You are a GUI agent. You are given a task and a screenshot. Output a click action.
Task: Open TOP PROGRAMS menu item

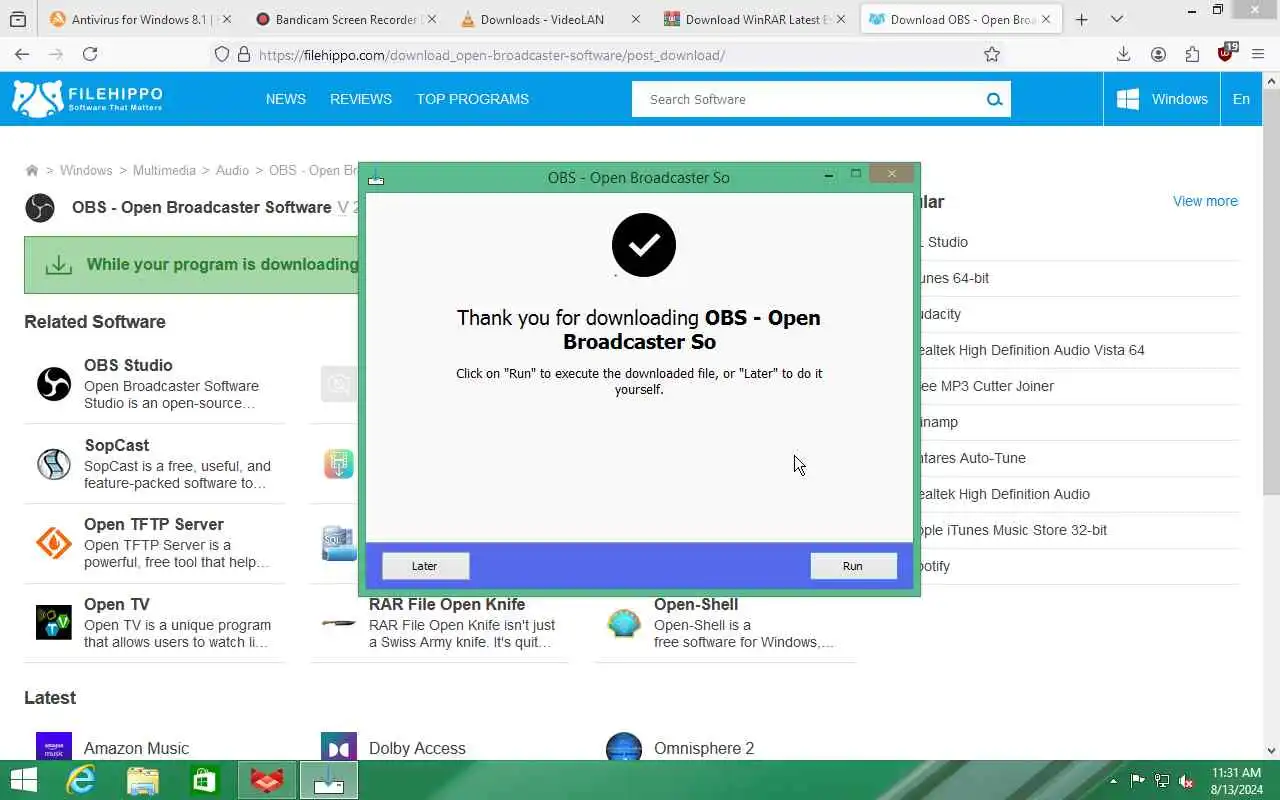coord(473,99)
